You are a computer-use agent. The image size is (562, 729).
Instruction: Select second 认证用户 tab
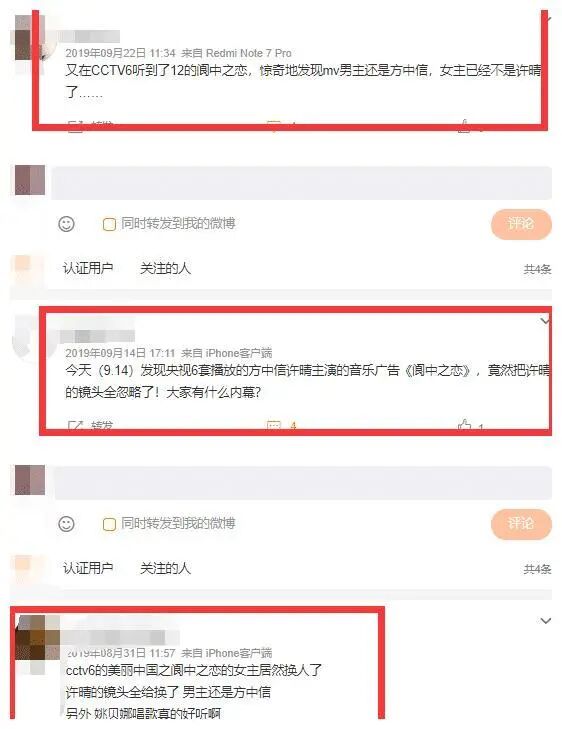point(88,568)
